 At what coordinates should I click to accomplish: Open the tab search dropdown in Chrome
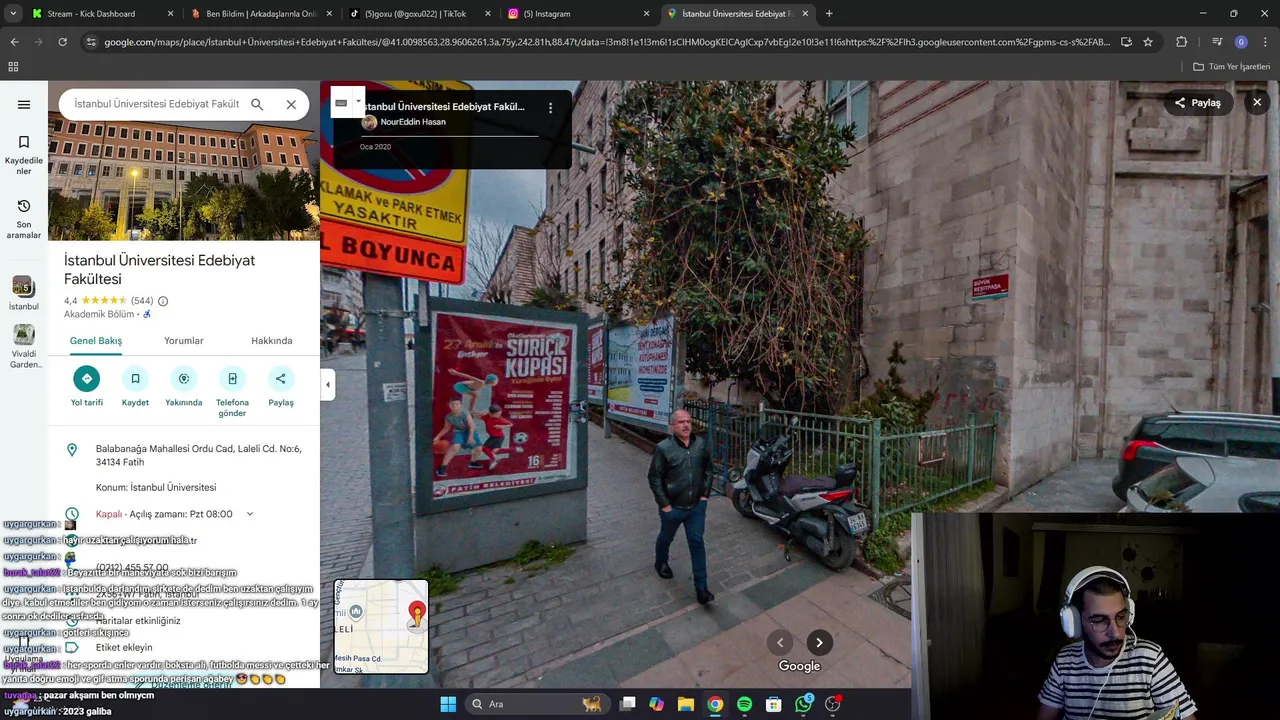coord(13,14)
